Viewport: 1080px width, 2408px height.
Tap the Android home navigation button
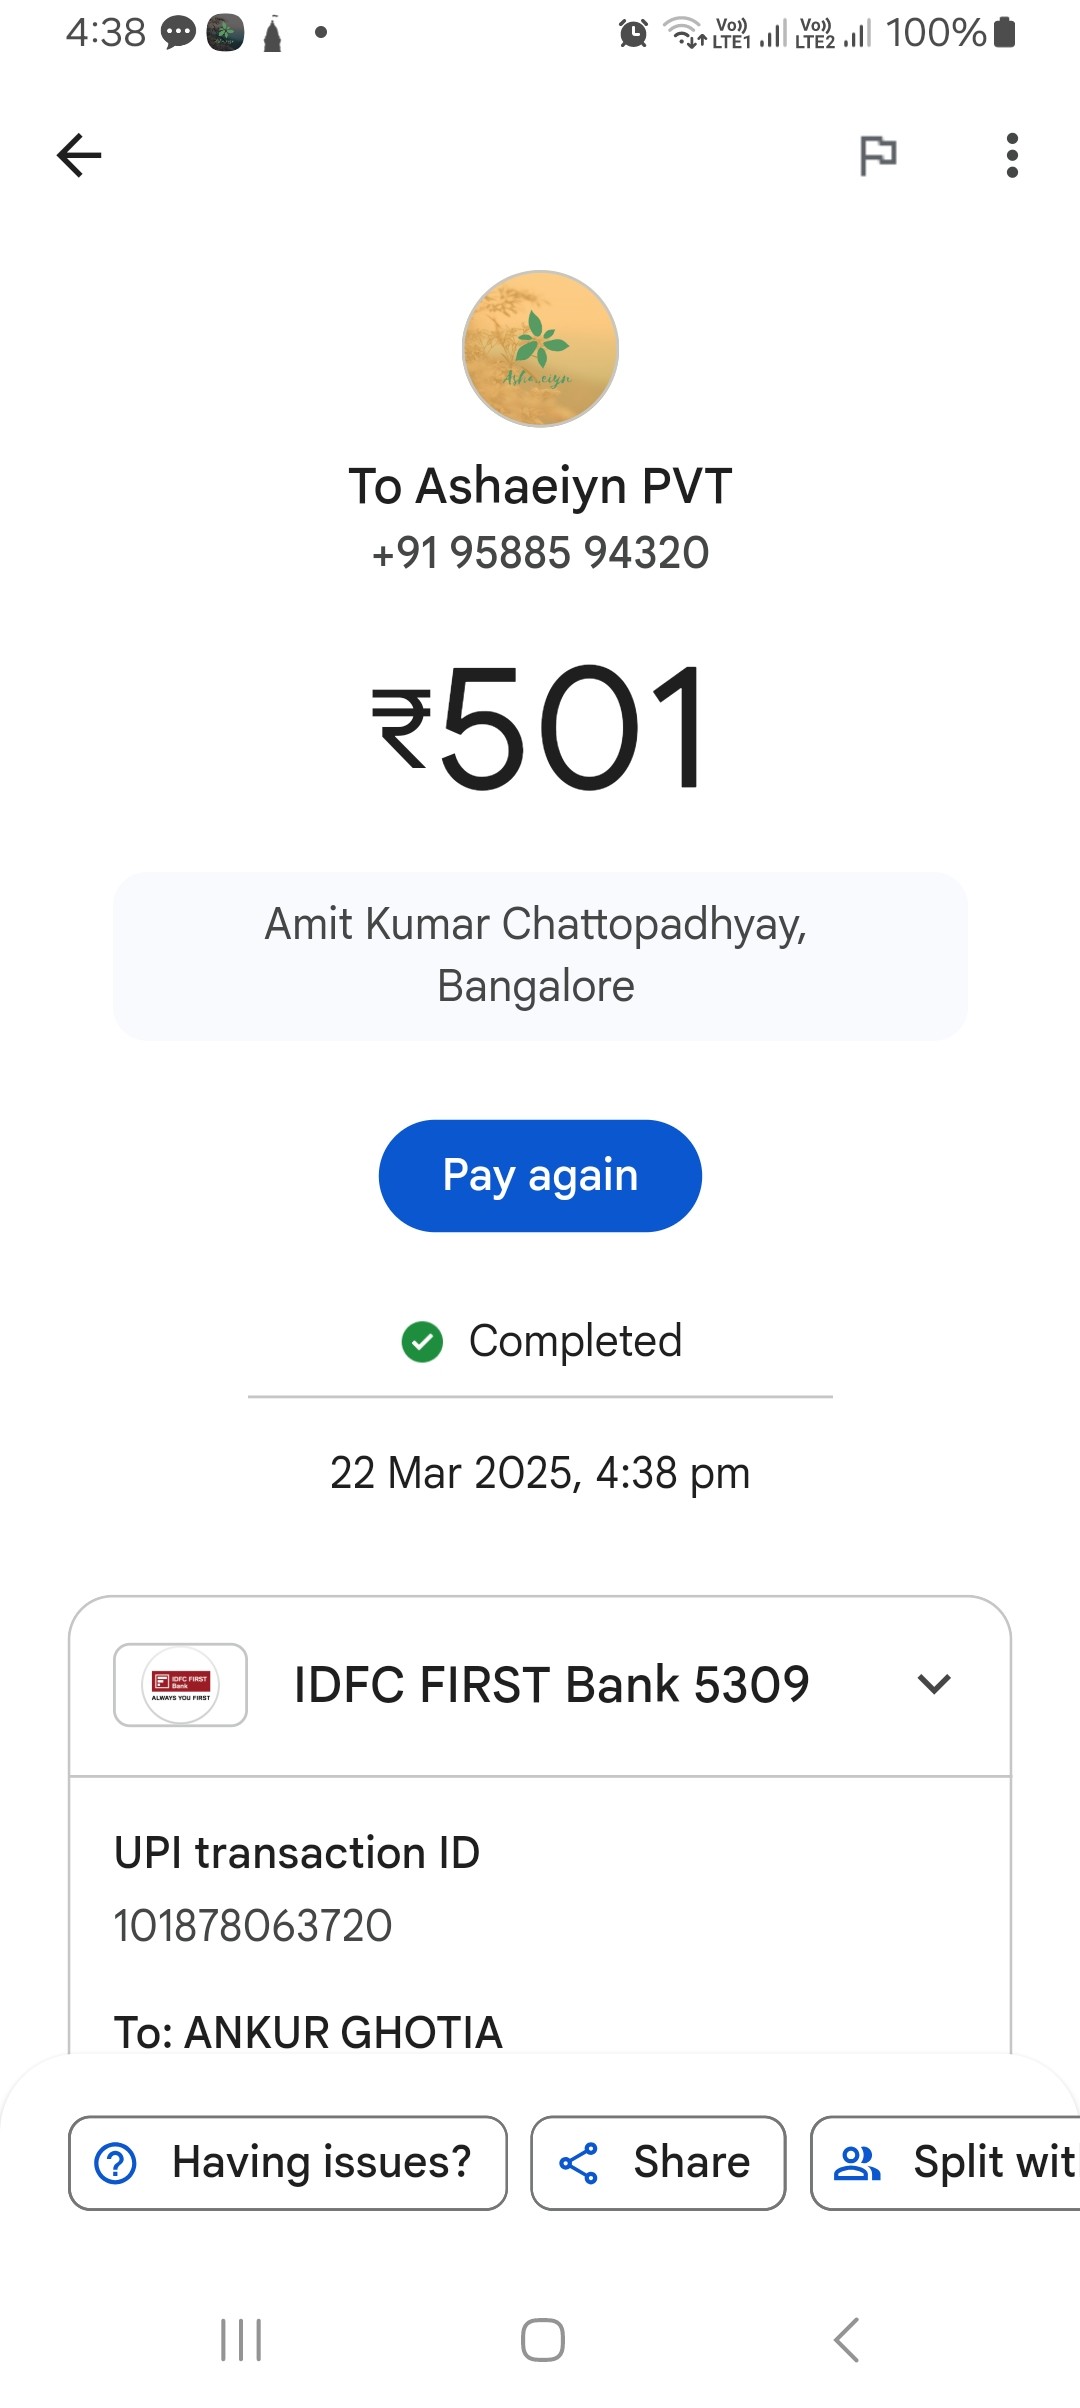pyautogui.click(x=542, y=2340)
